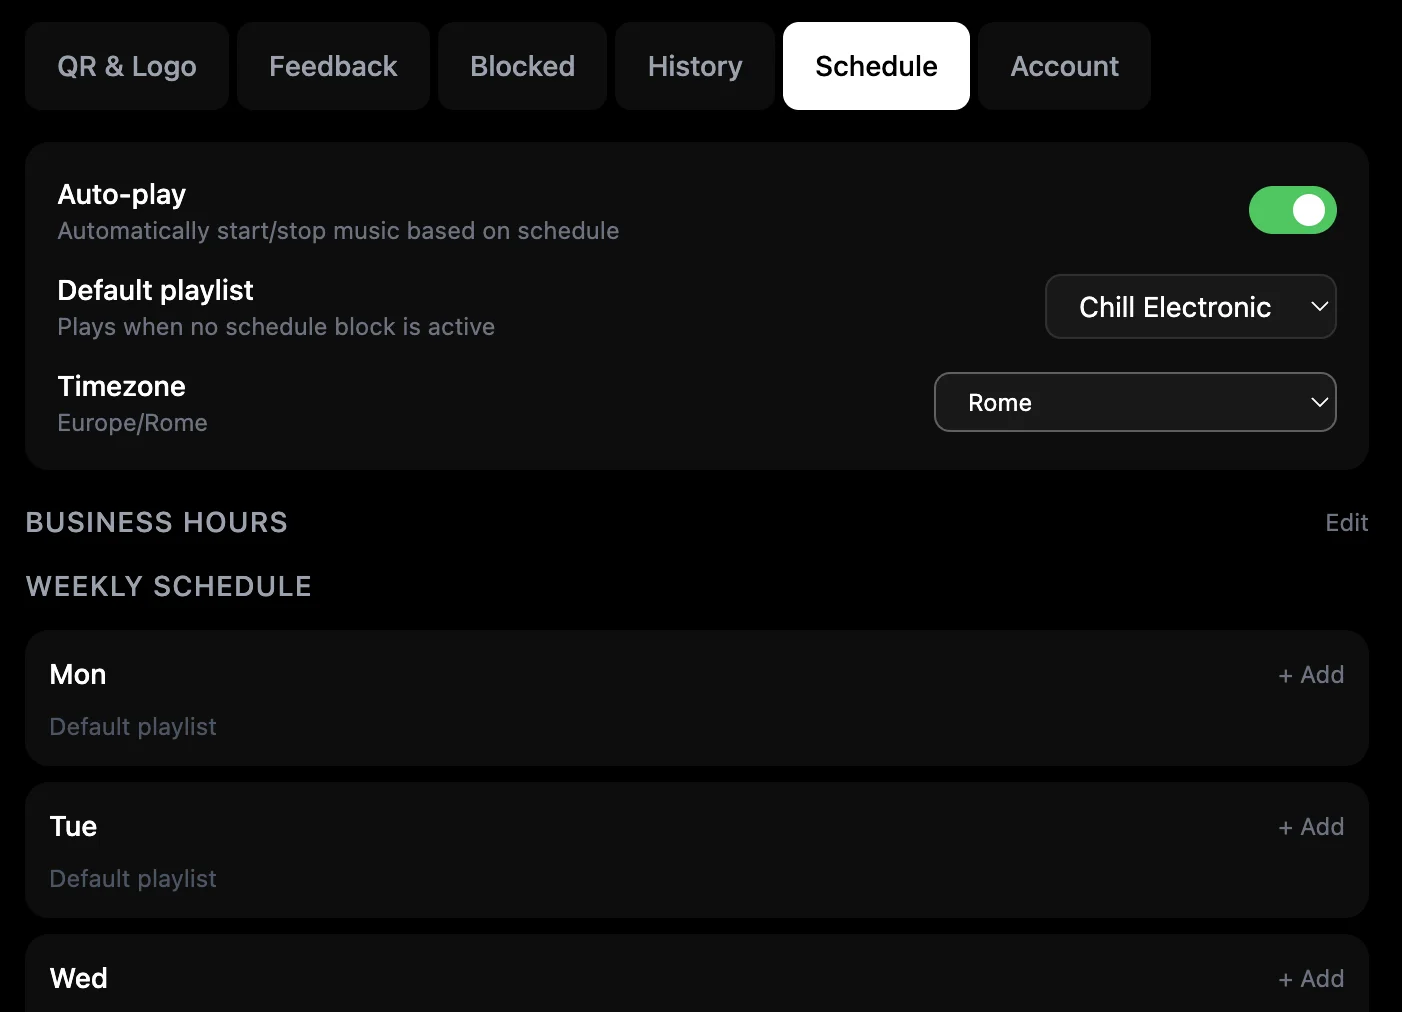Switch to the QR & Logo tab

(x=126, y=66)
